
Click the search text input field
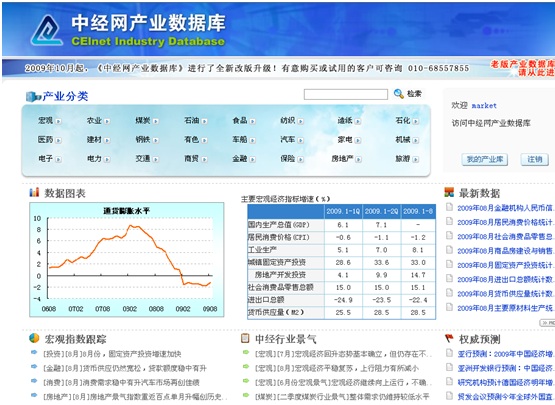[x=345, y=94]
